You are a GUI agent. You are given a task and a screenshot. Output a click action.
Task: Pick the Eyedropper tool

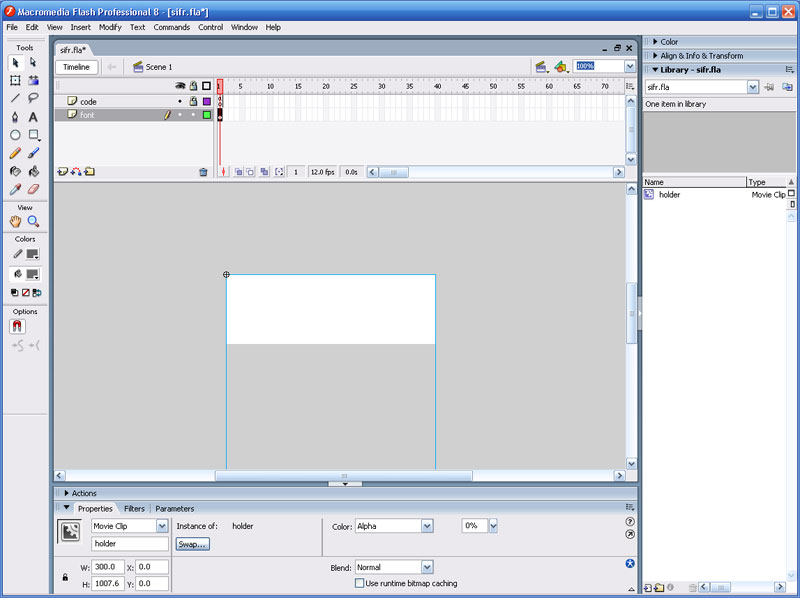click(x=15, y=189)
